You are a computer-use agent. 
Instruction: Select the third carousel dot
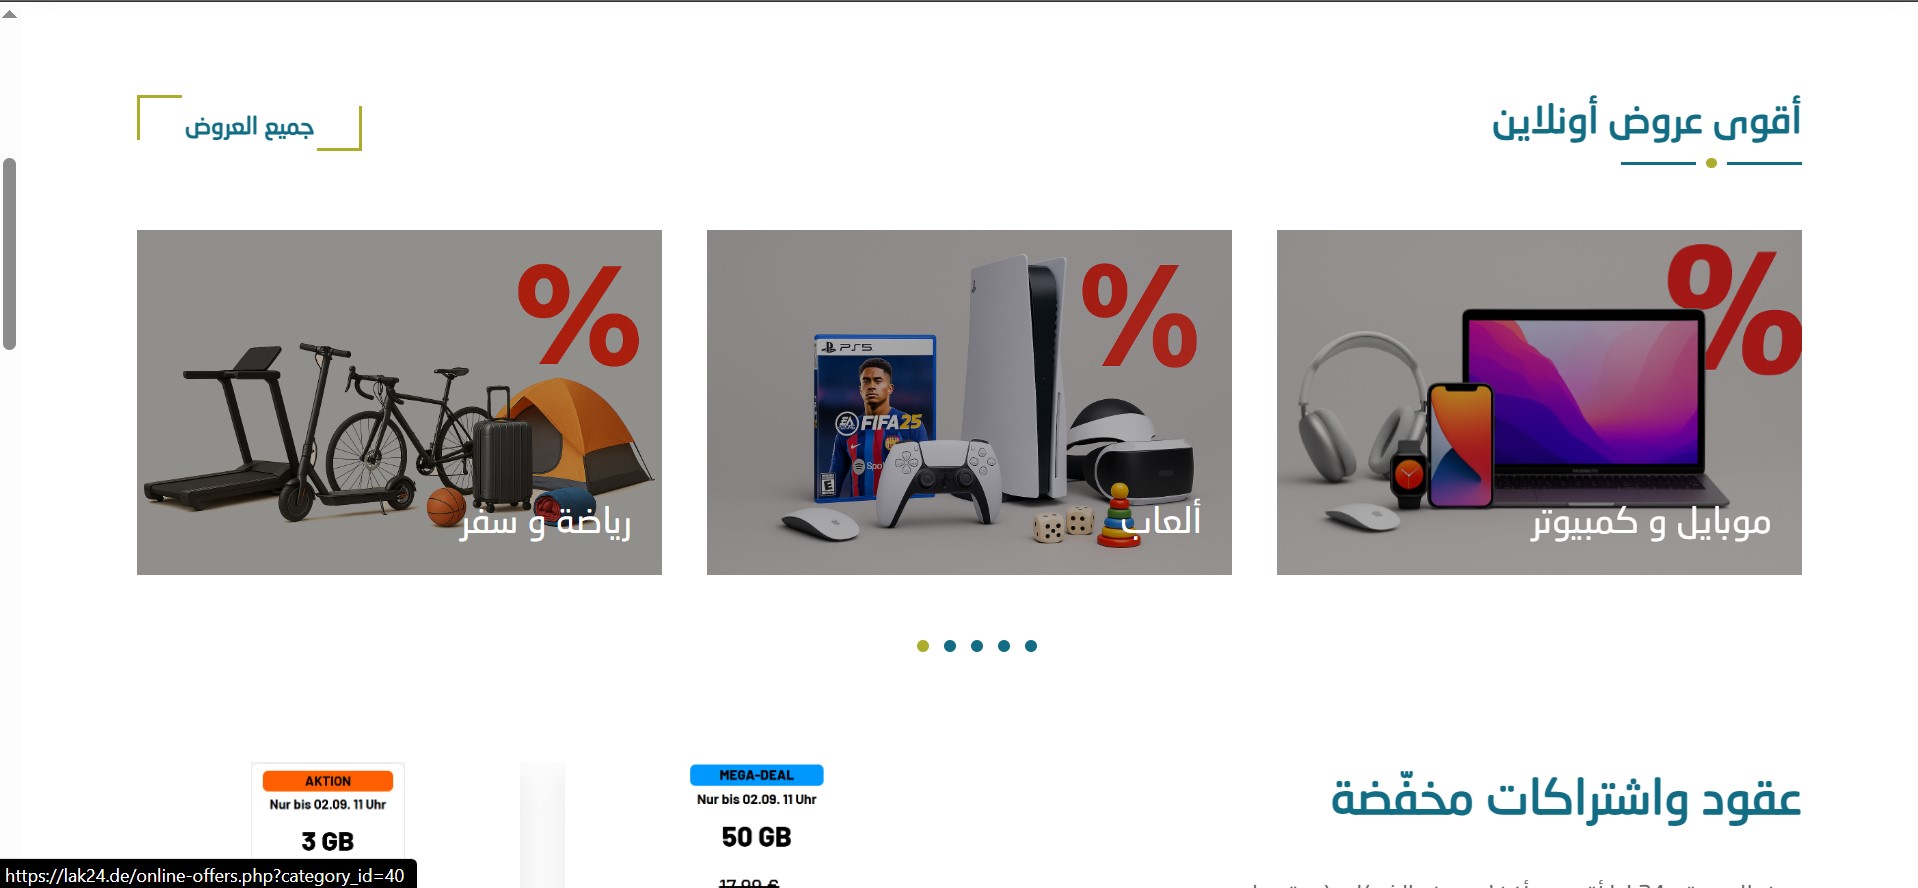(977, 646)
